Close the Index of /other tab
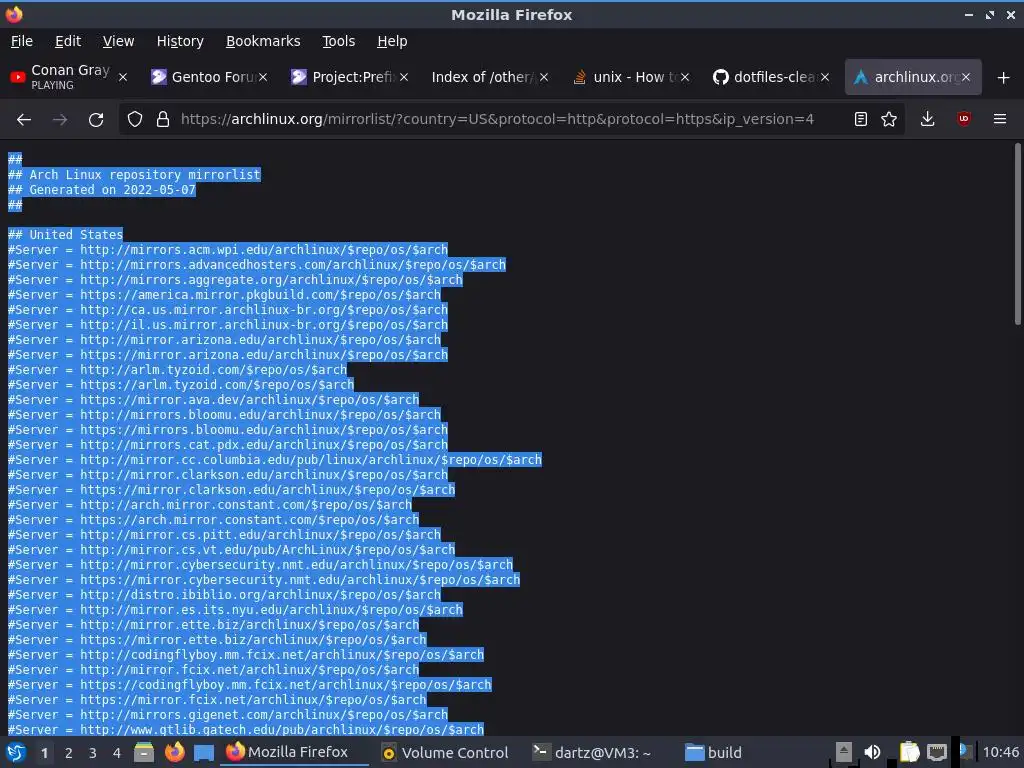Viewport: 1024px width, 768px height. pos(544,77)
